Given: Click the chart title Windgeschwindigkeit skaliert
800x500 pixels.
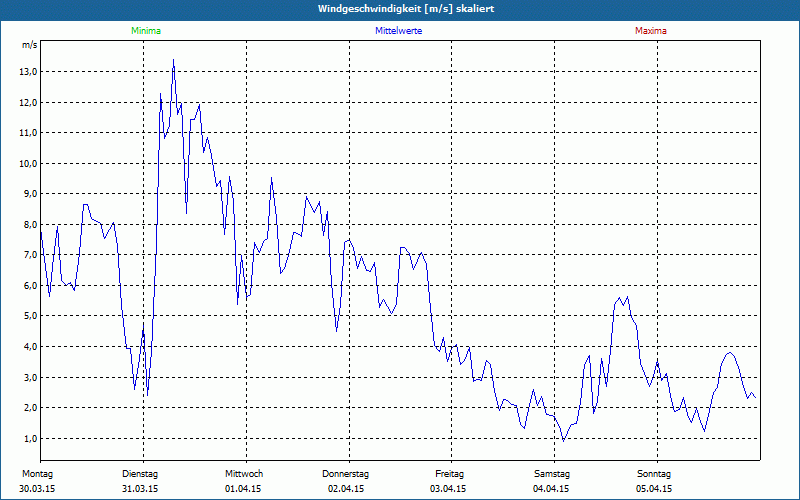Looking at the screenshot, I should pyautogui.click(x=398, y=9).
